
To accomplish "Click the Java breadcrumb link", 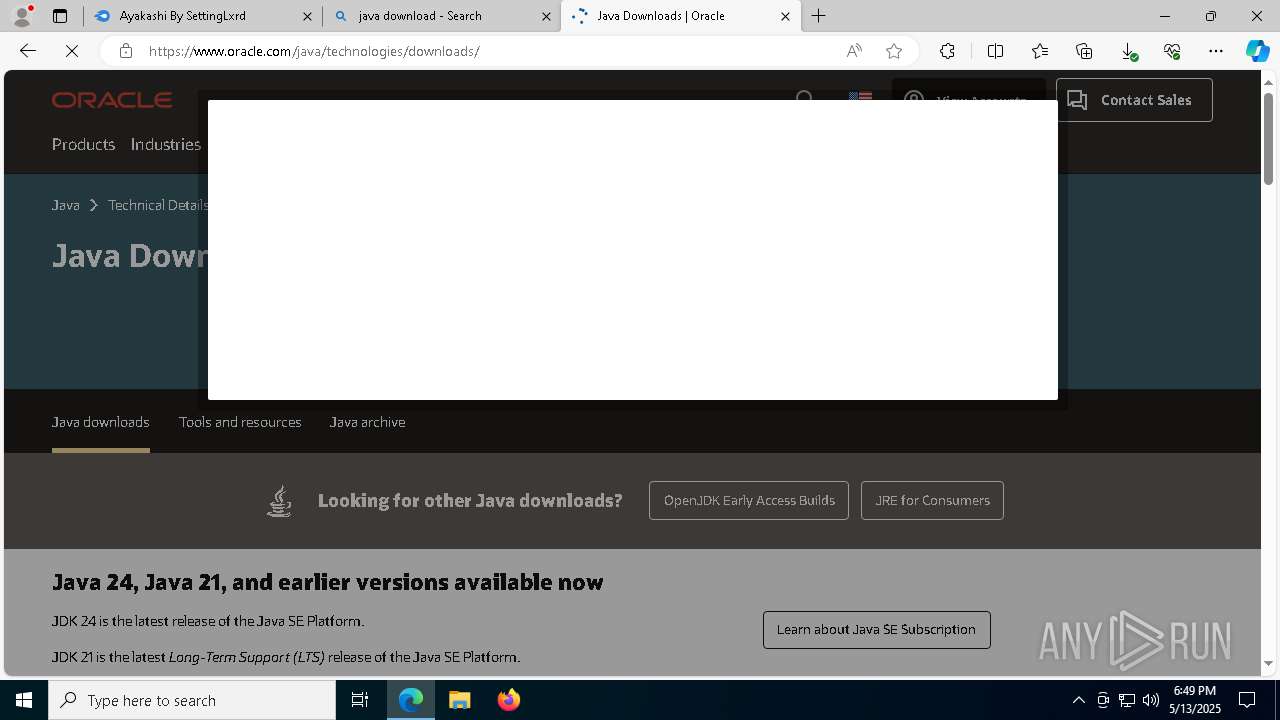I will point(66,205).
